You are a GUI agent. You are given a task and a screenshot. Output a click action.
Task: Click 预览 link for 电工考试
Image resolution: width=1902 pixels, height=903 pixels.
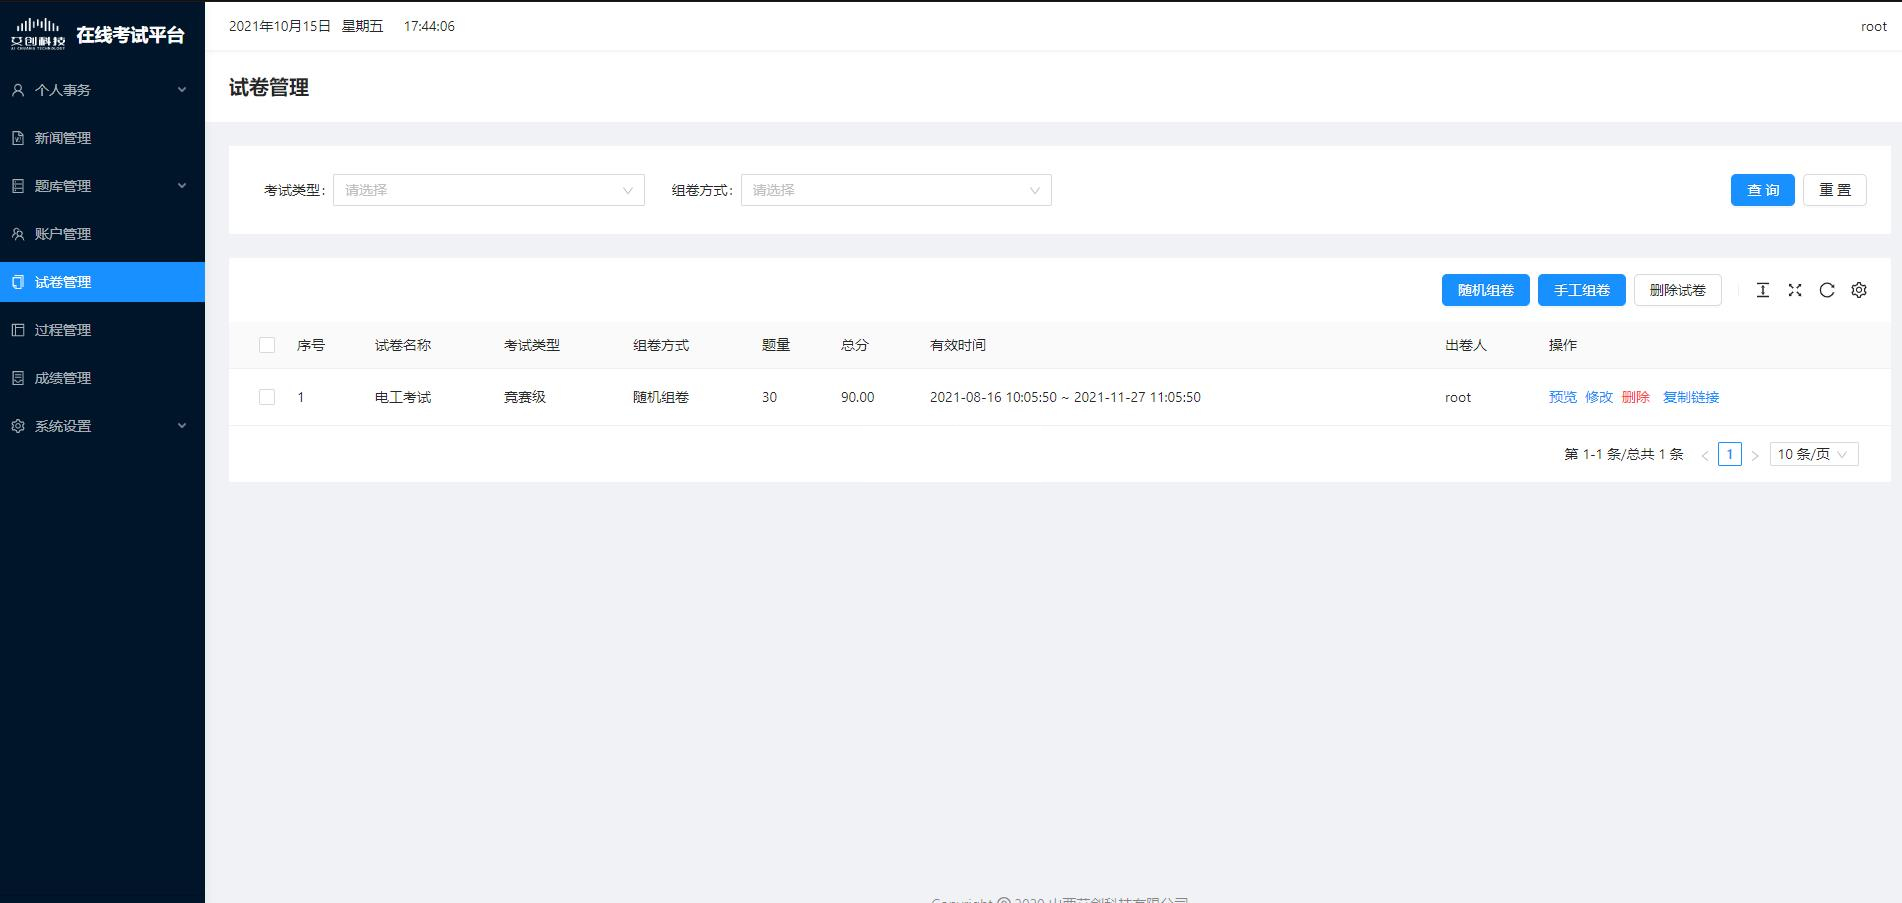click(x=1563, y=397)
